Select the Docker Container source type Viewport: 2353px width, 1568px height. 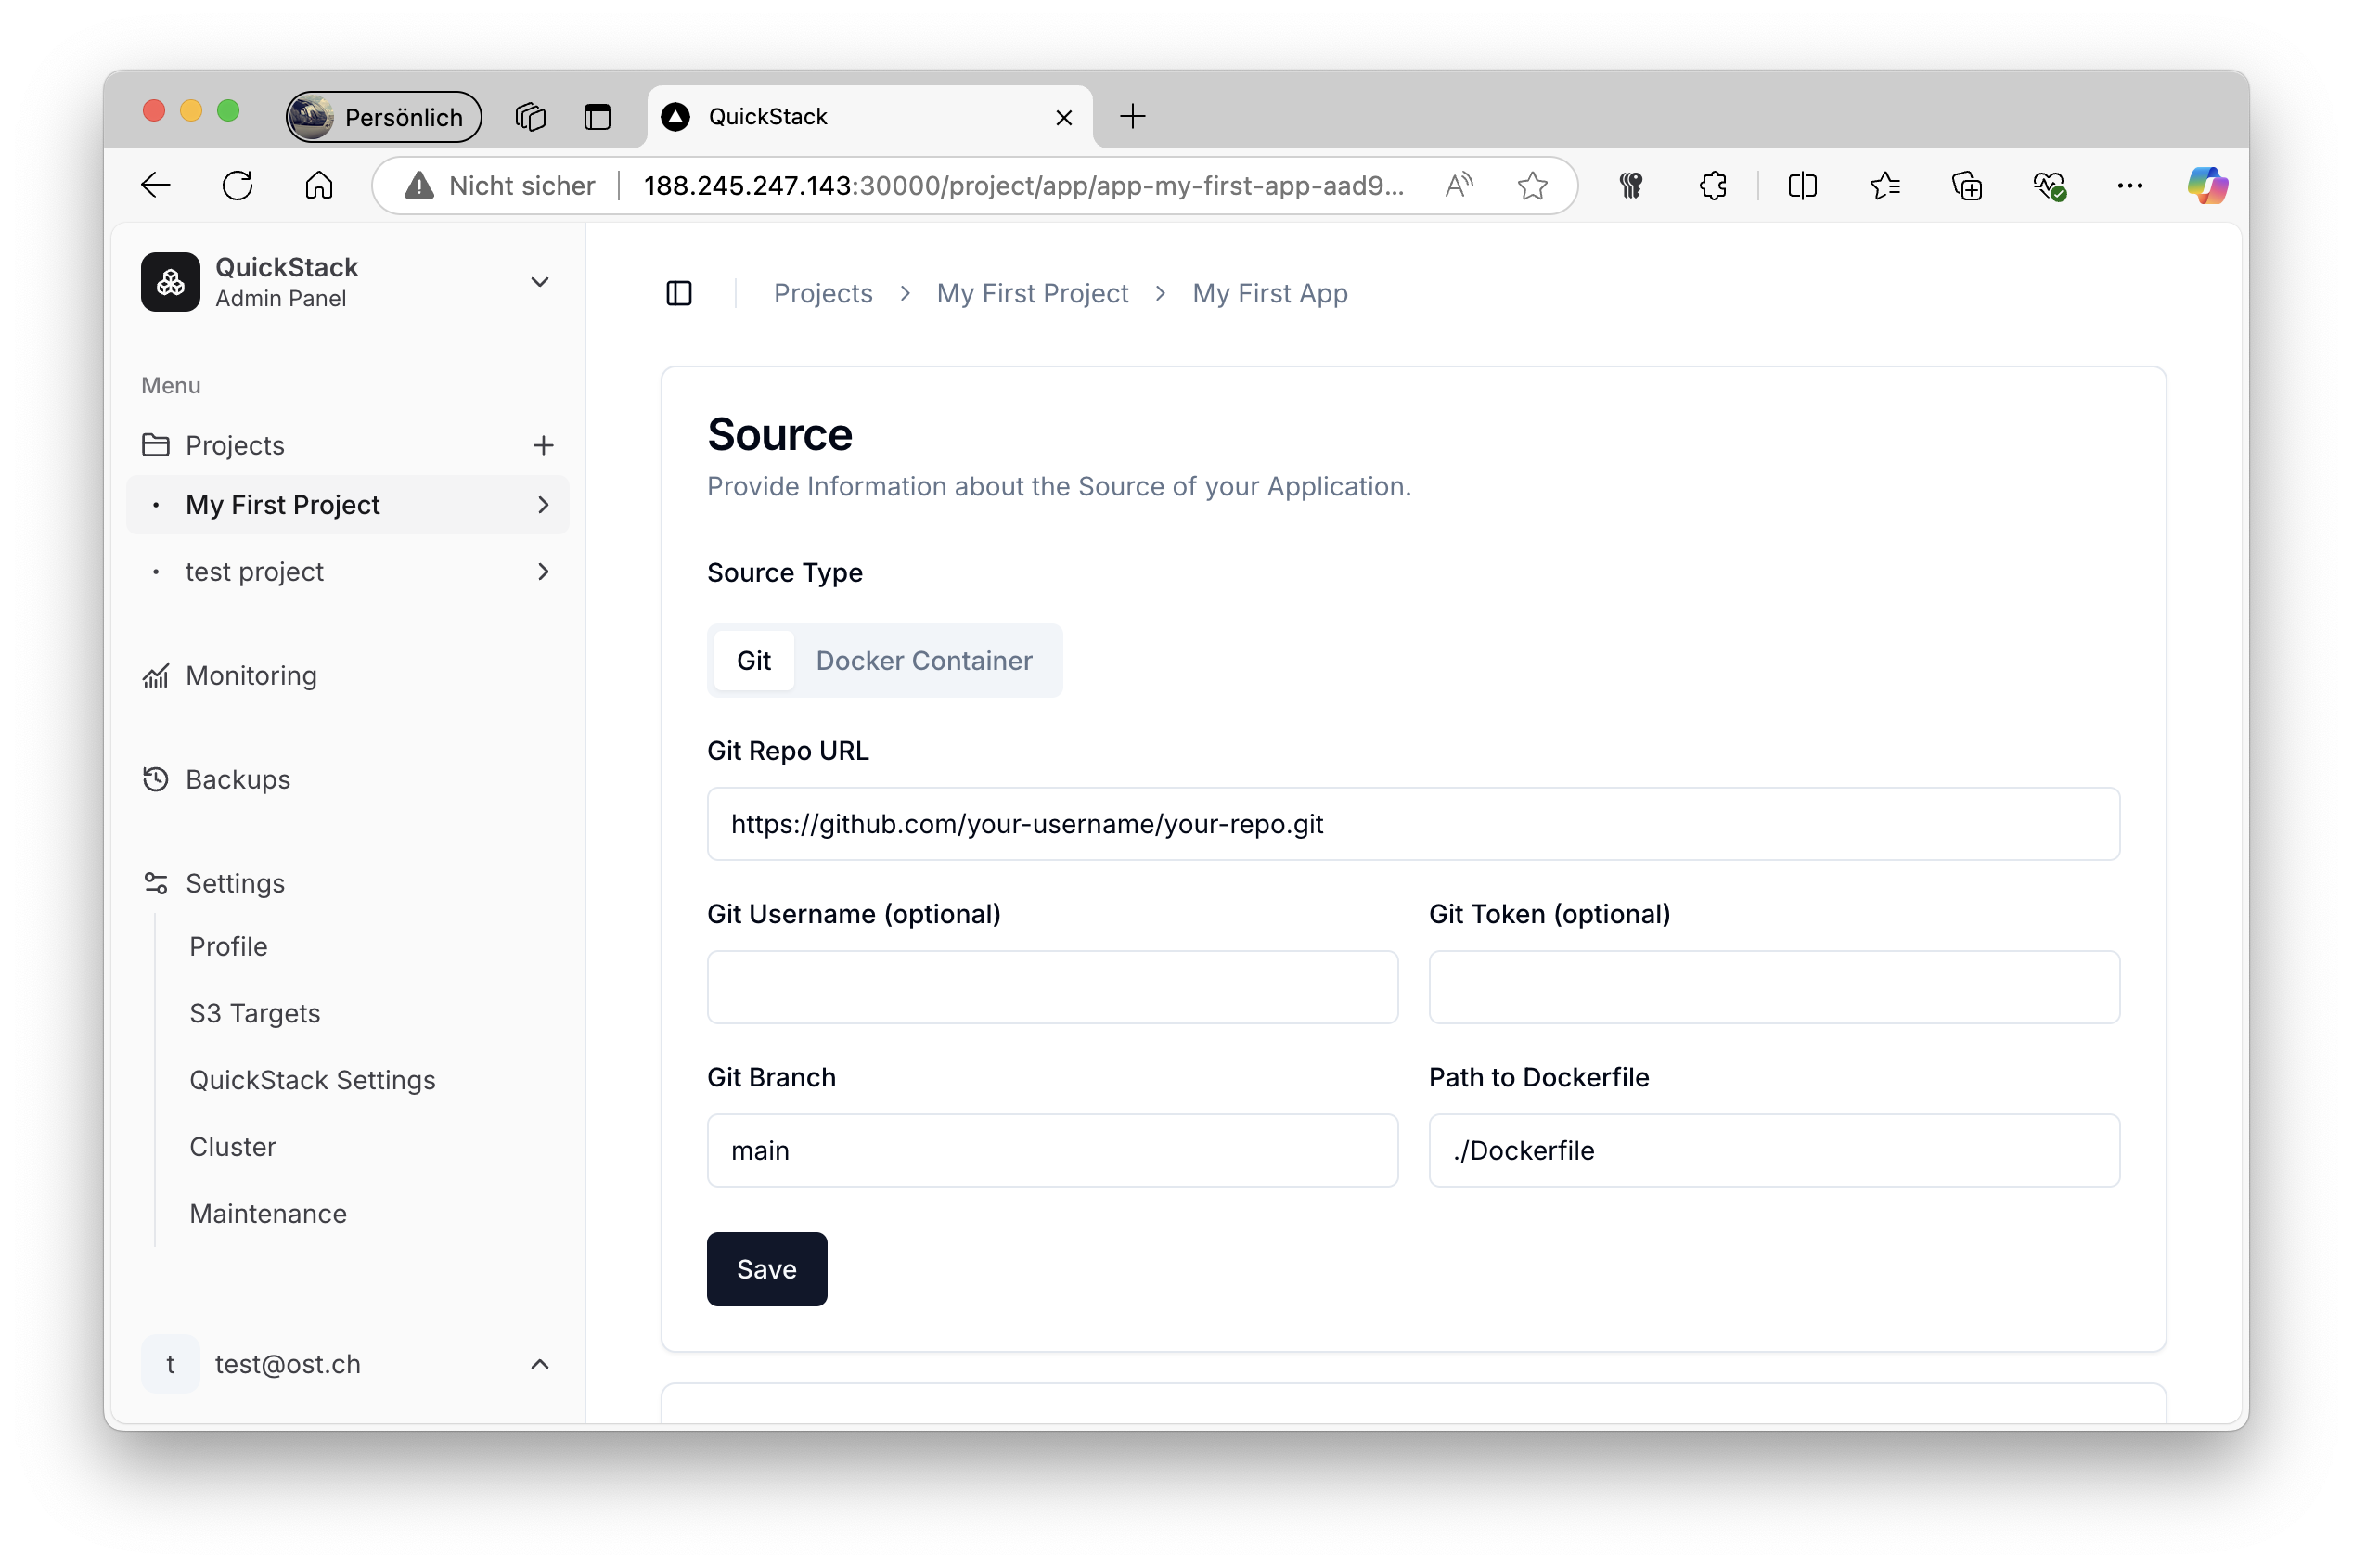coord(924,660)
